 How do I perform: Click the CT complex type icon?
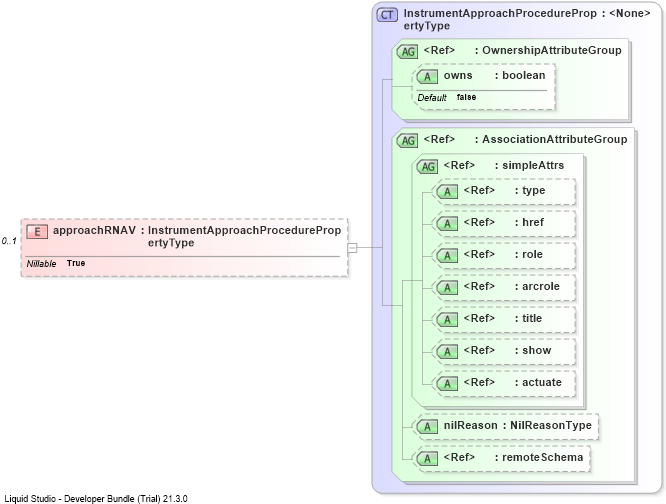(387, 15)
